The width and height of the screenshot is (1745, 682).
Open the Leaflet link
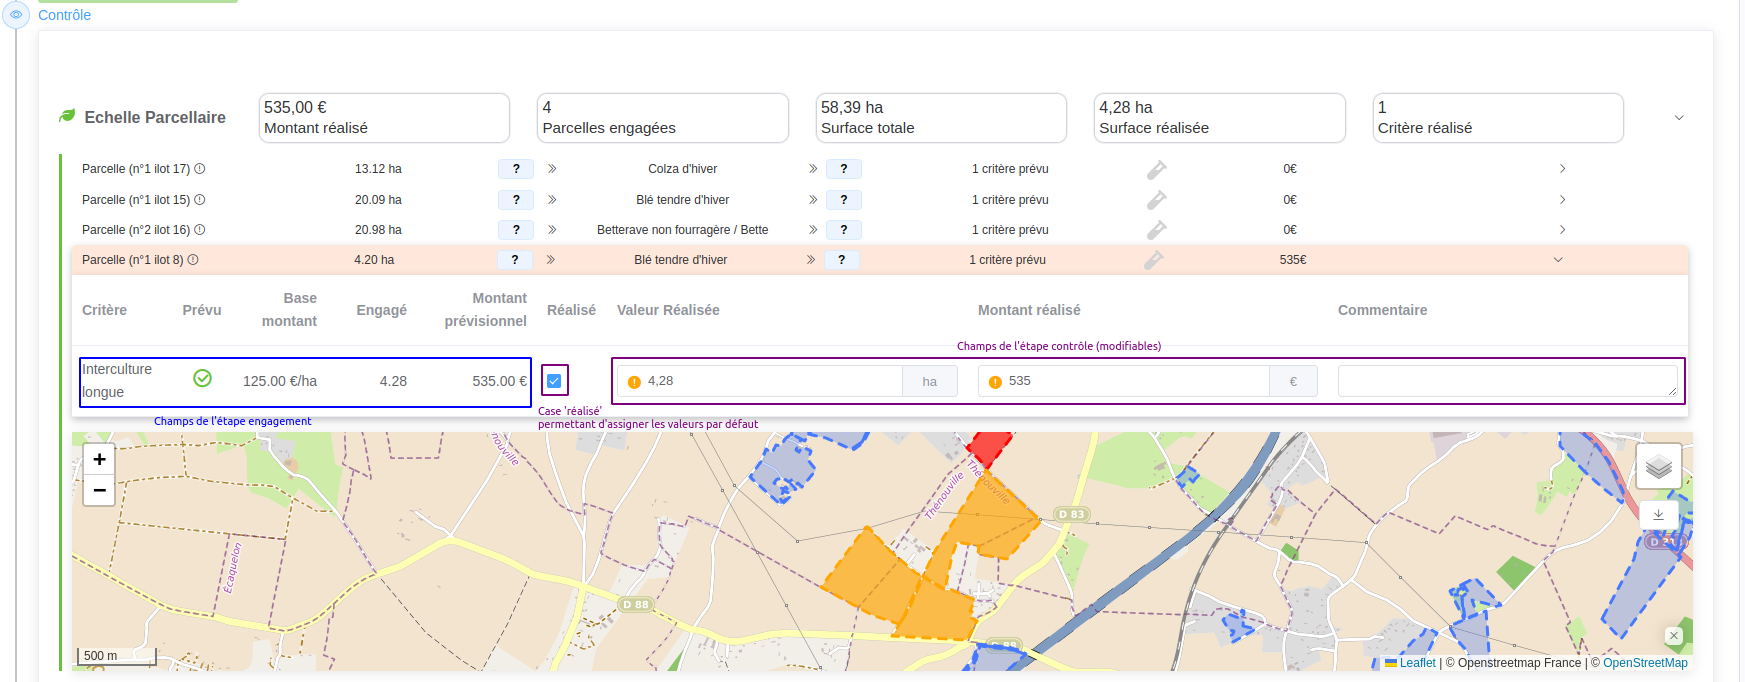(1417, 663)
